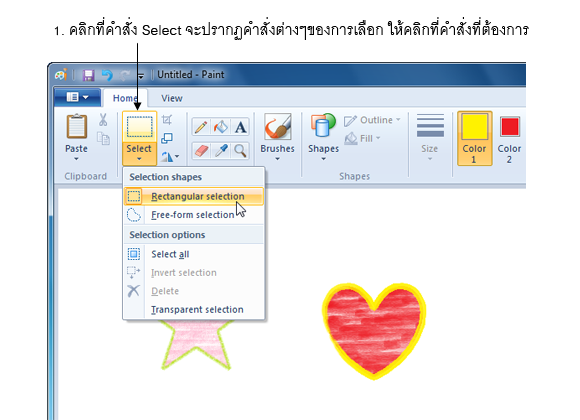Click the Crop icon
The image size is (580, 420).
[x=167, y=120]
